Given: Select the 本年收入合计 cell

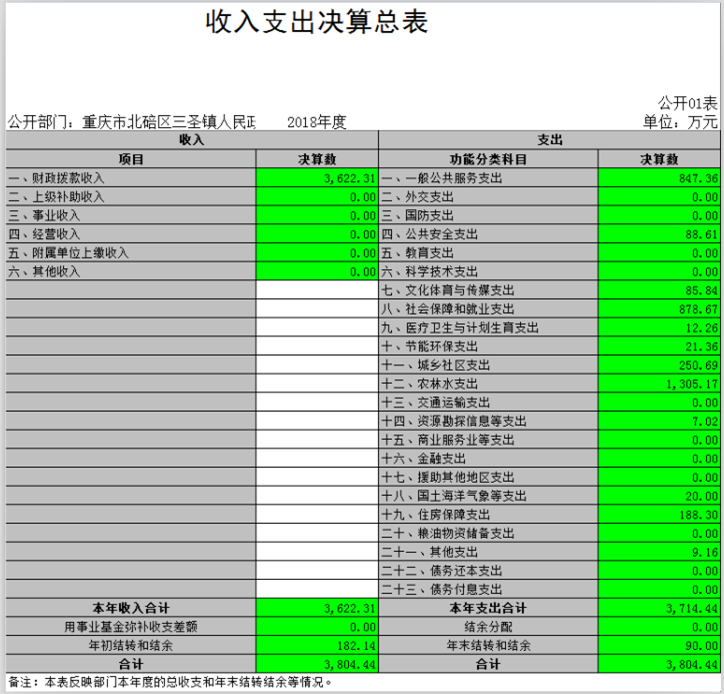Looking at the screenshot, I should [x=131, y=608].
